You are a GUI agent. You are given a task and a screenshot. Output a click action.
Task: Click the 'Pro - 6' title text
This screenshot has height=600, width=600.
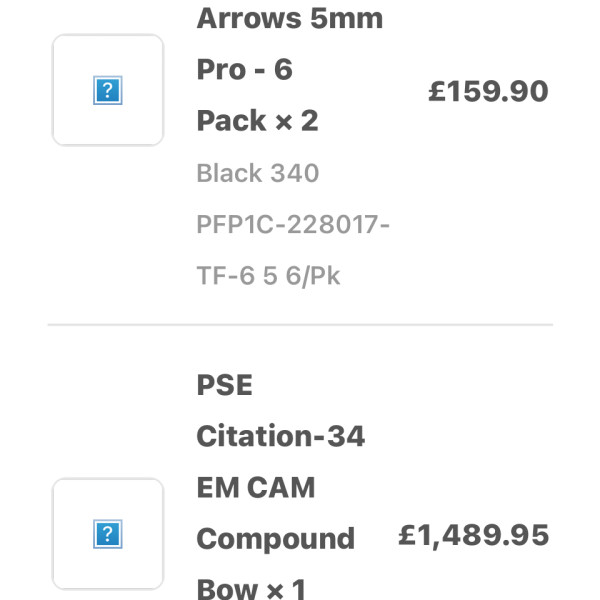tap(245, 70)
